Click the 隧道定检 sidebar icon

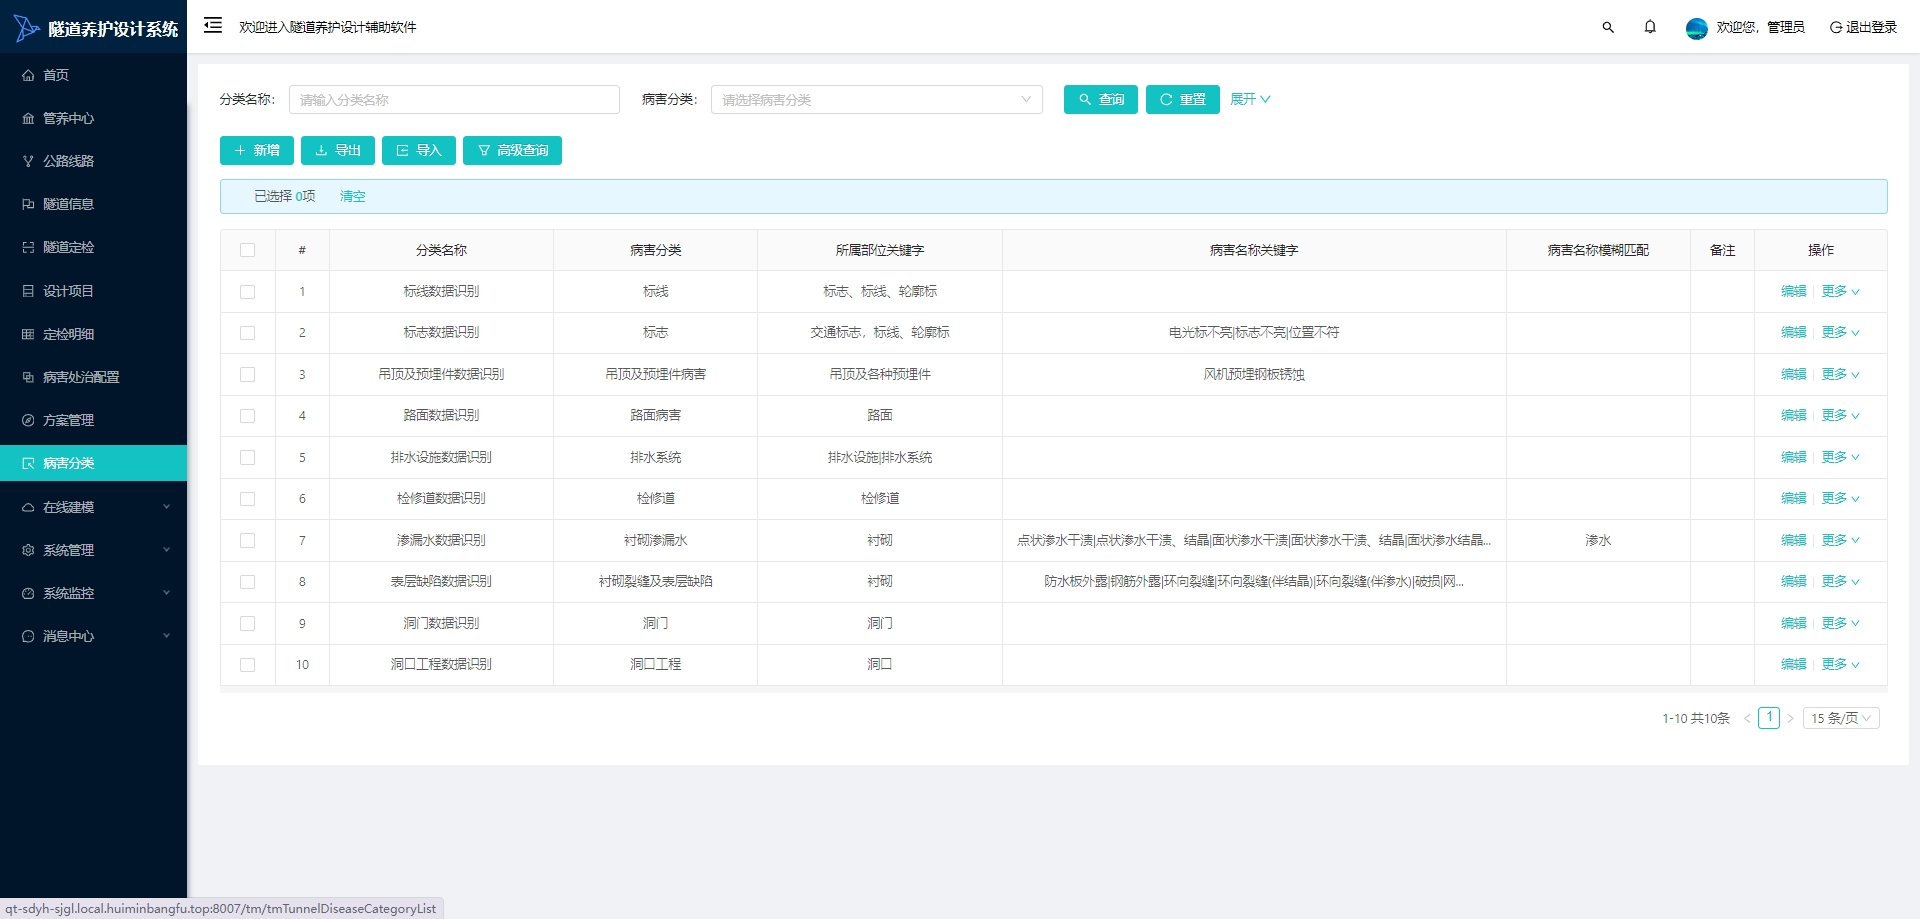[28, 247]
